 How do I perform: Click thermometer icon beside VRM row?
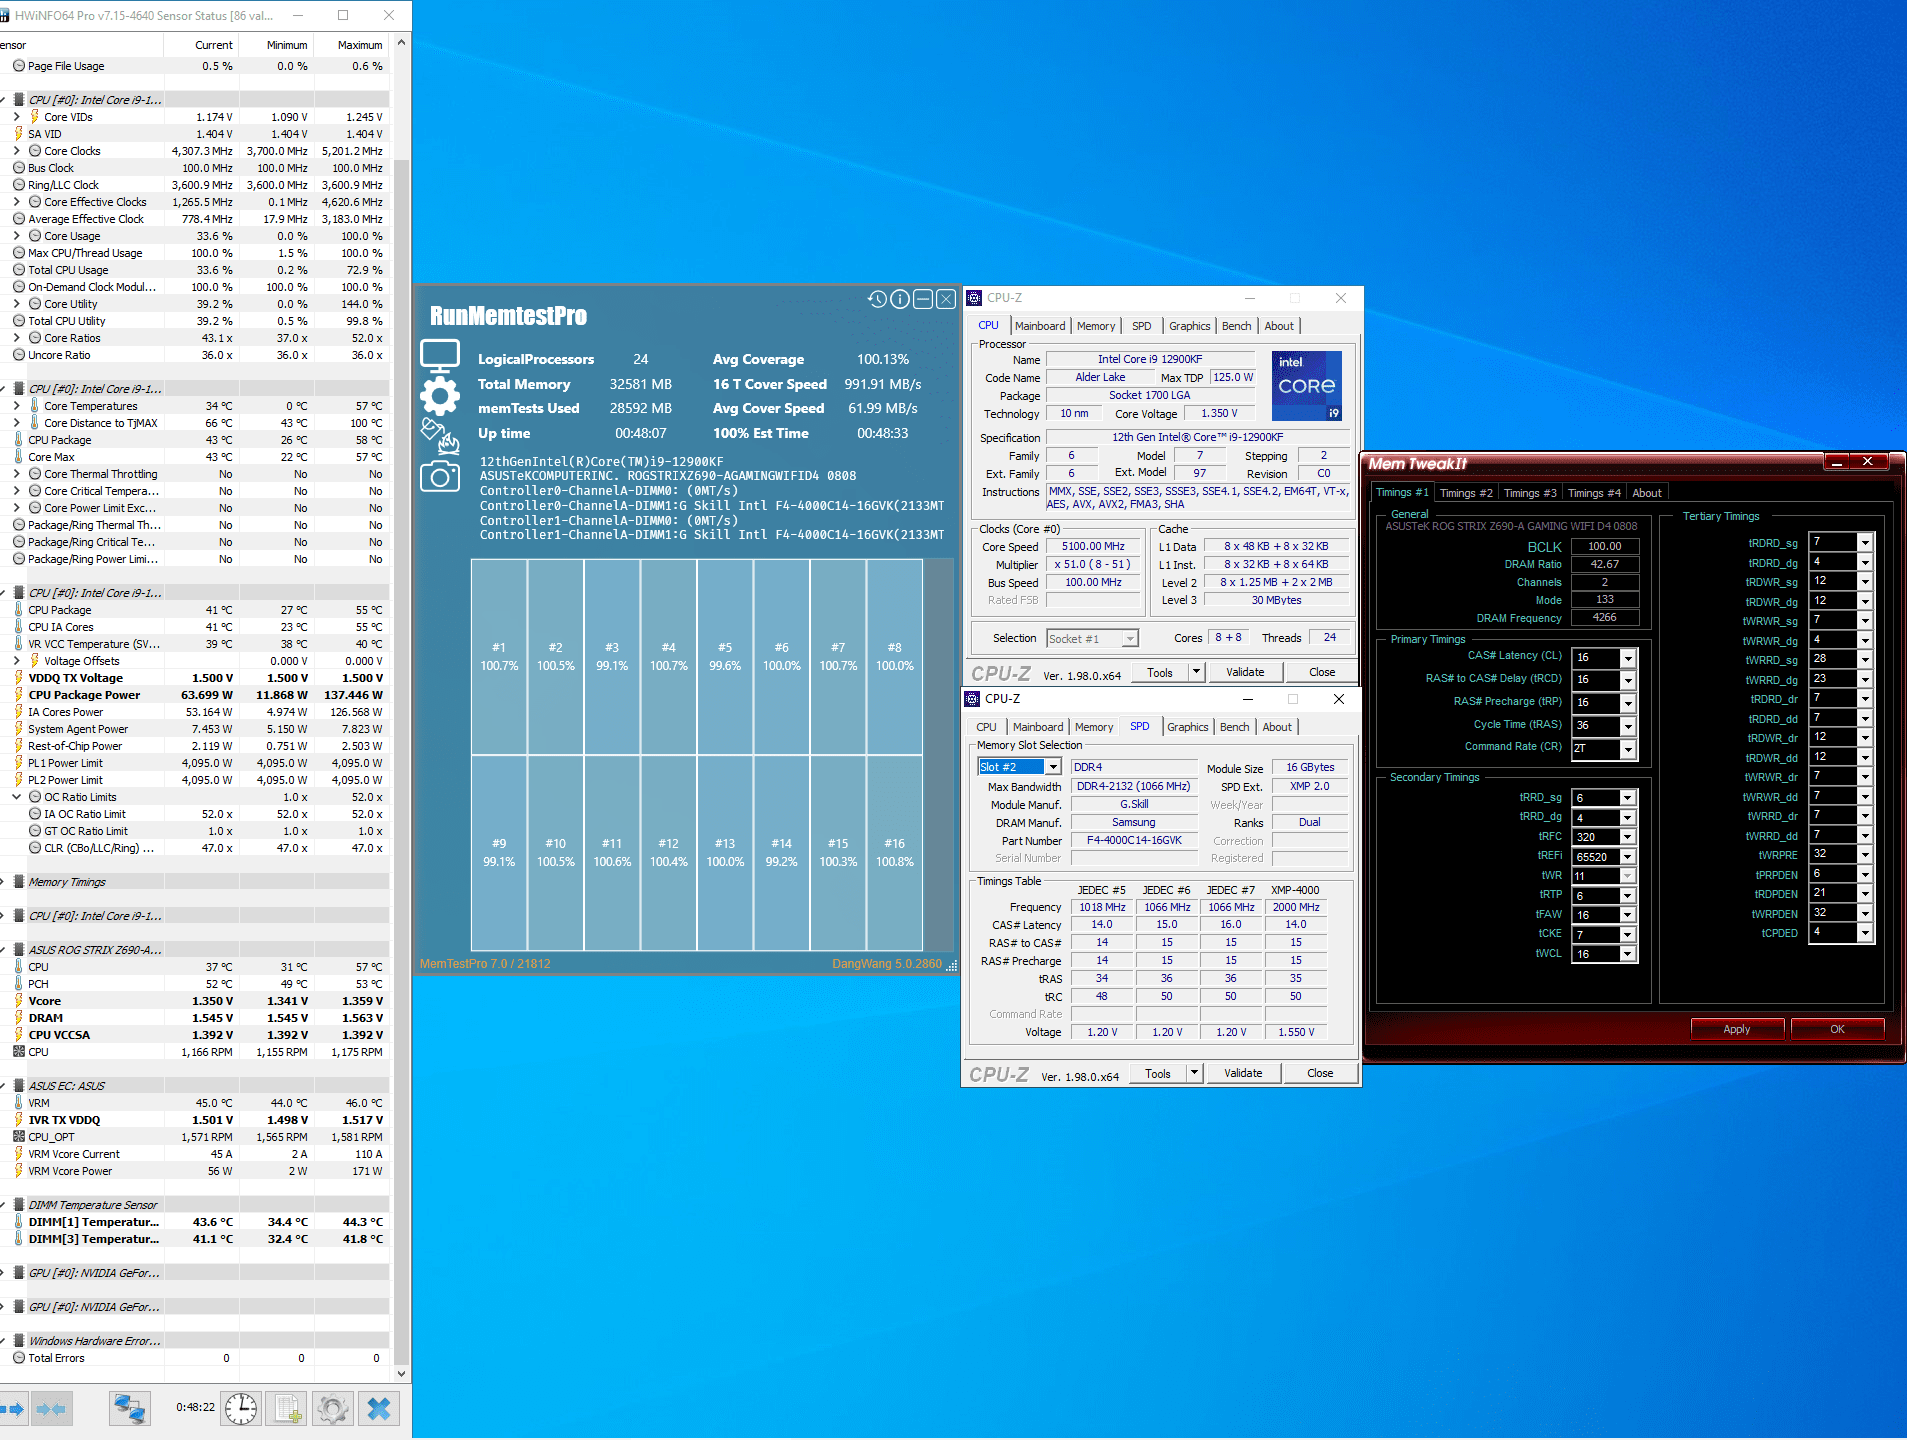[18, 1103]
